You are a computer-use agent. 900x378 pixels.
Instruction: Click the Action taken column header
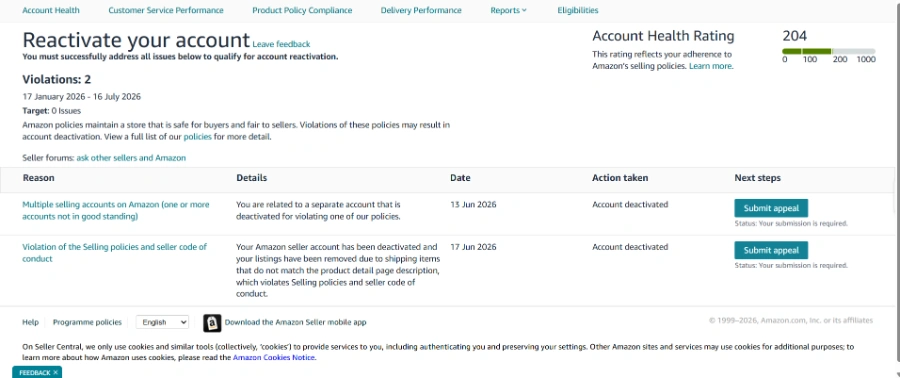pos(620,178)
